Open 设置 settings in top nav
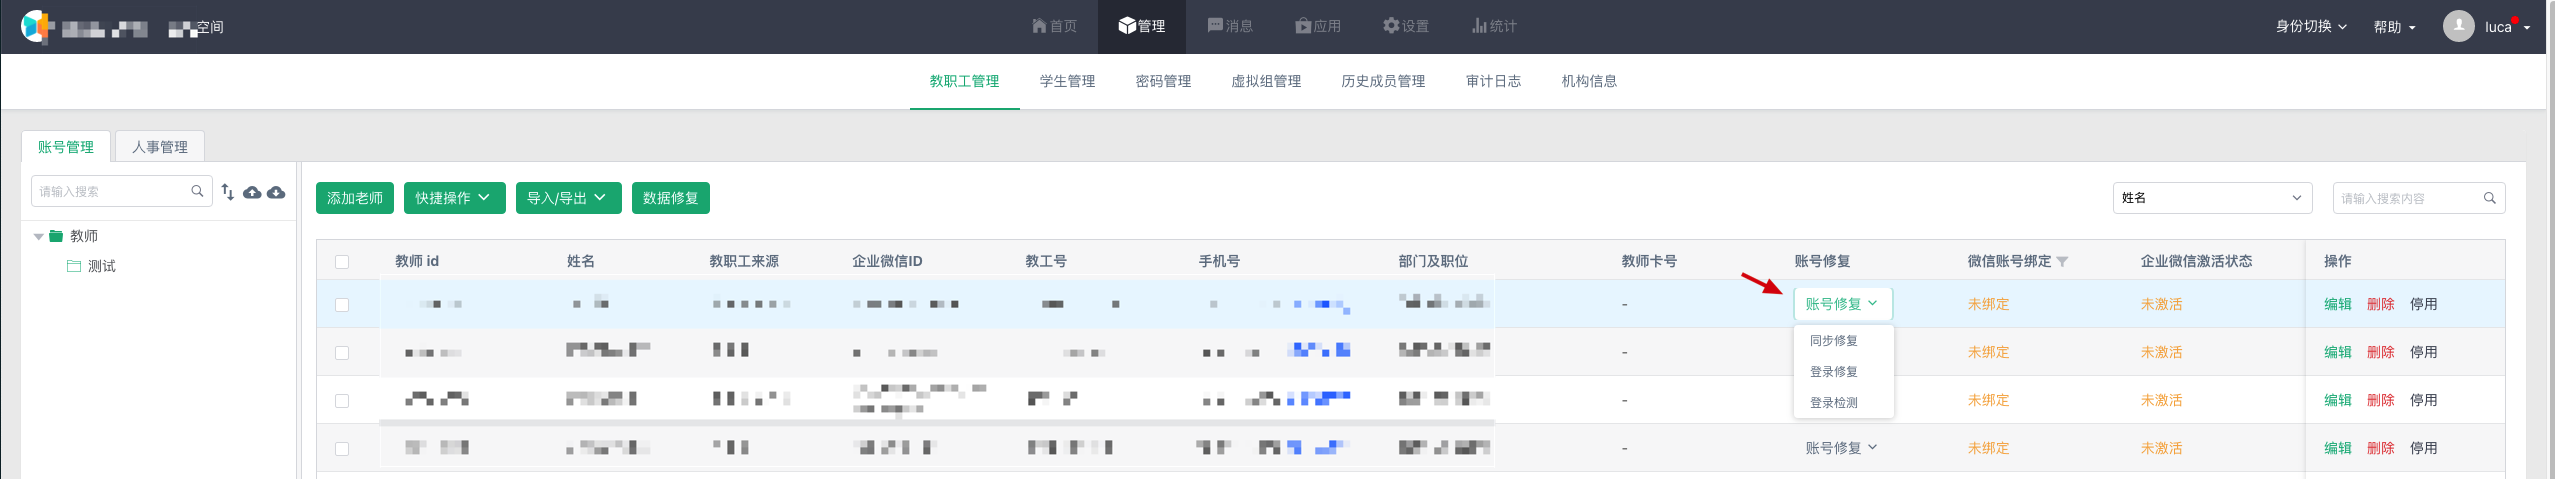This screenshot has width=2555, height=479. point(1405,26)
